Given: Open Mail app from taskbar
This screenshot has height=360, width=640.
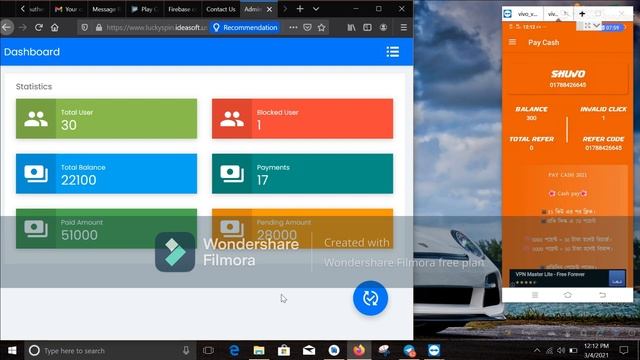Looking at the screenshot, I should click(x=309, y=350).
